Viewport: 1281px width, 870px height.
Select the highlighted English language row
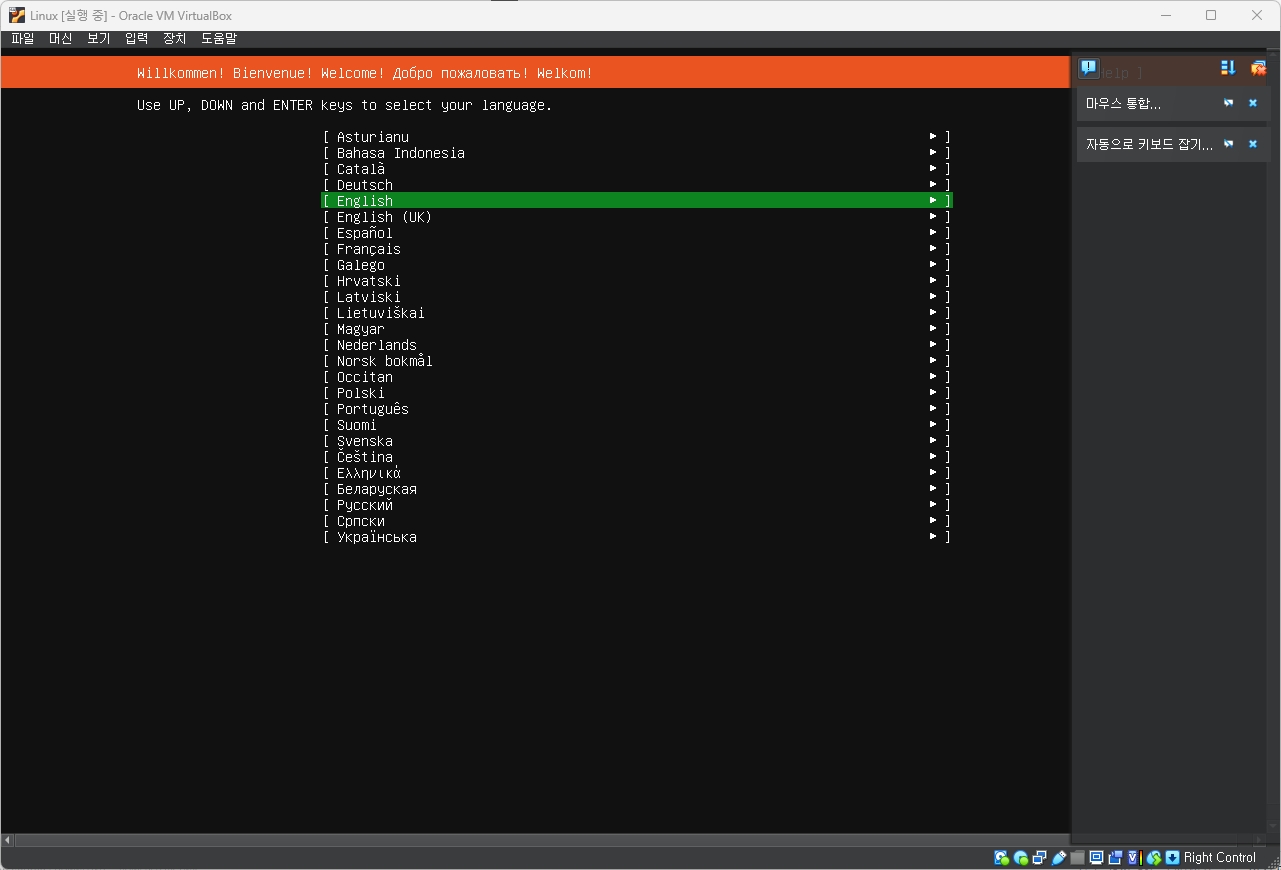tap(637, 201)
